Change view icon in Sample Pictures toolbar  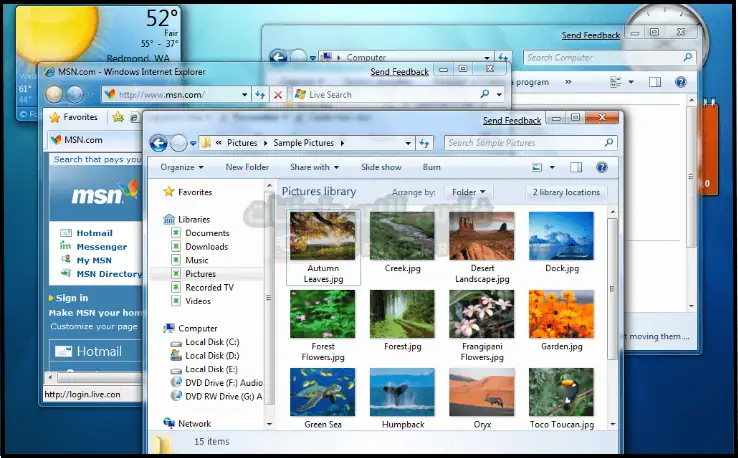click(537, 167)
